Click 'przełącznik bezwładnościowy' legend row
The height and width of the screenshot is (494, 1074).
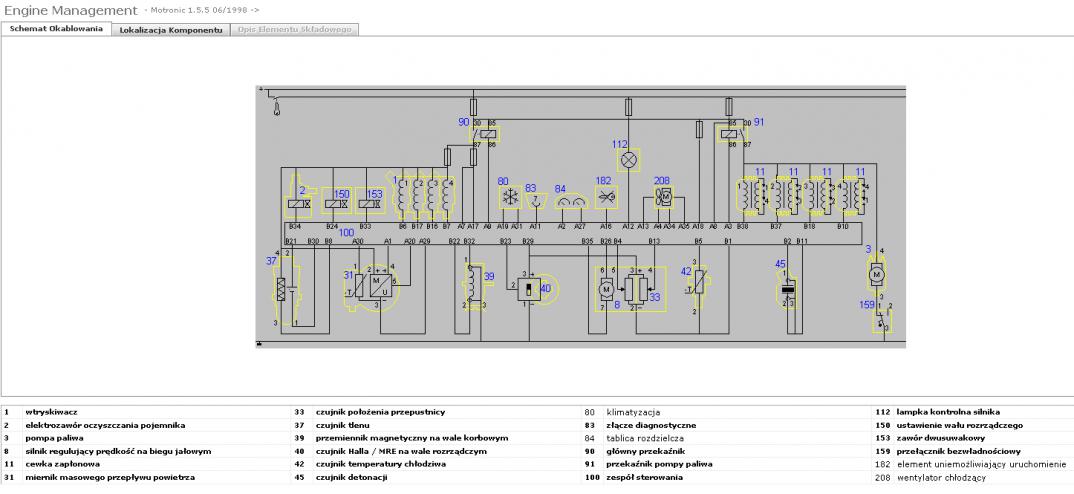click(x=958, y=452)
